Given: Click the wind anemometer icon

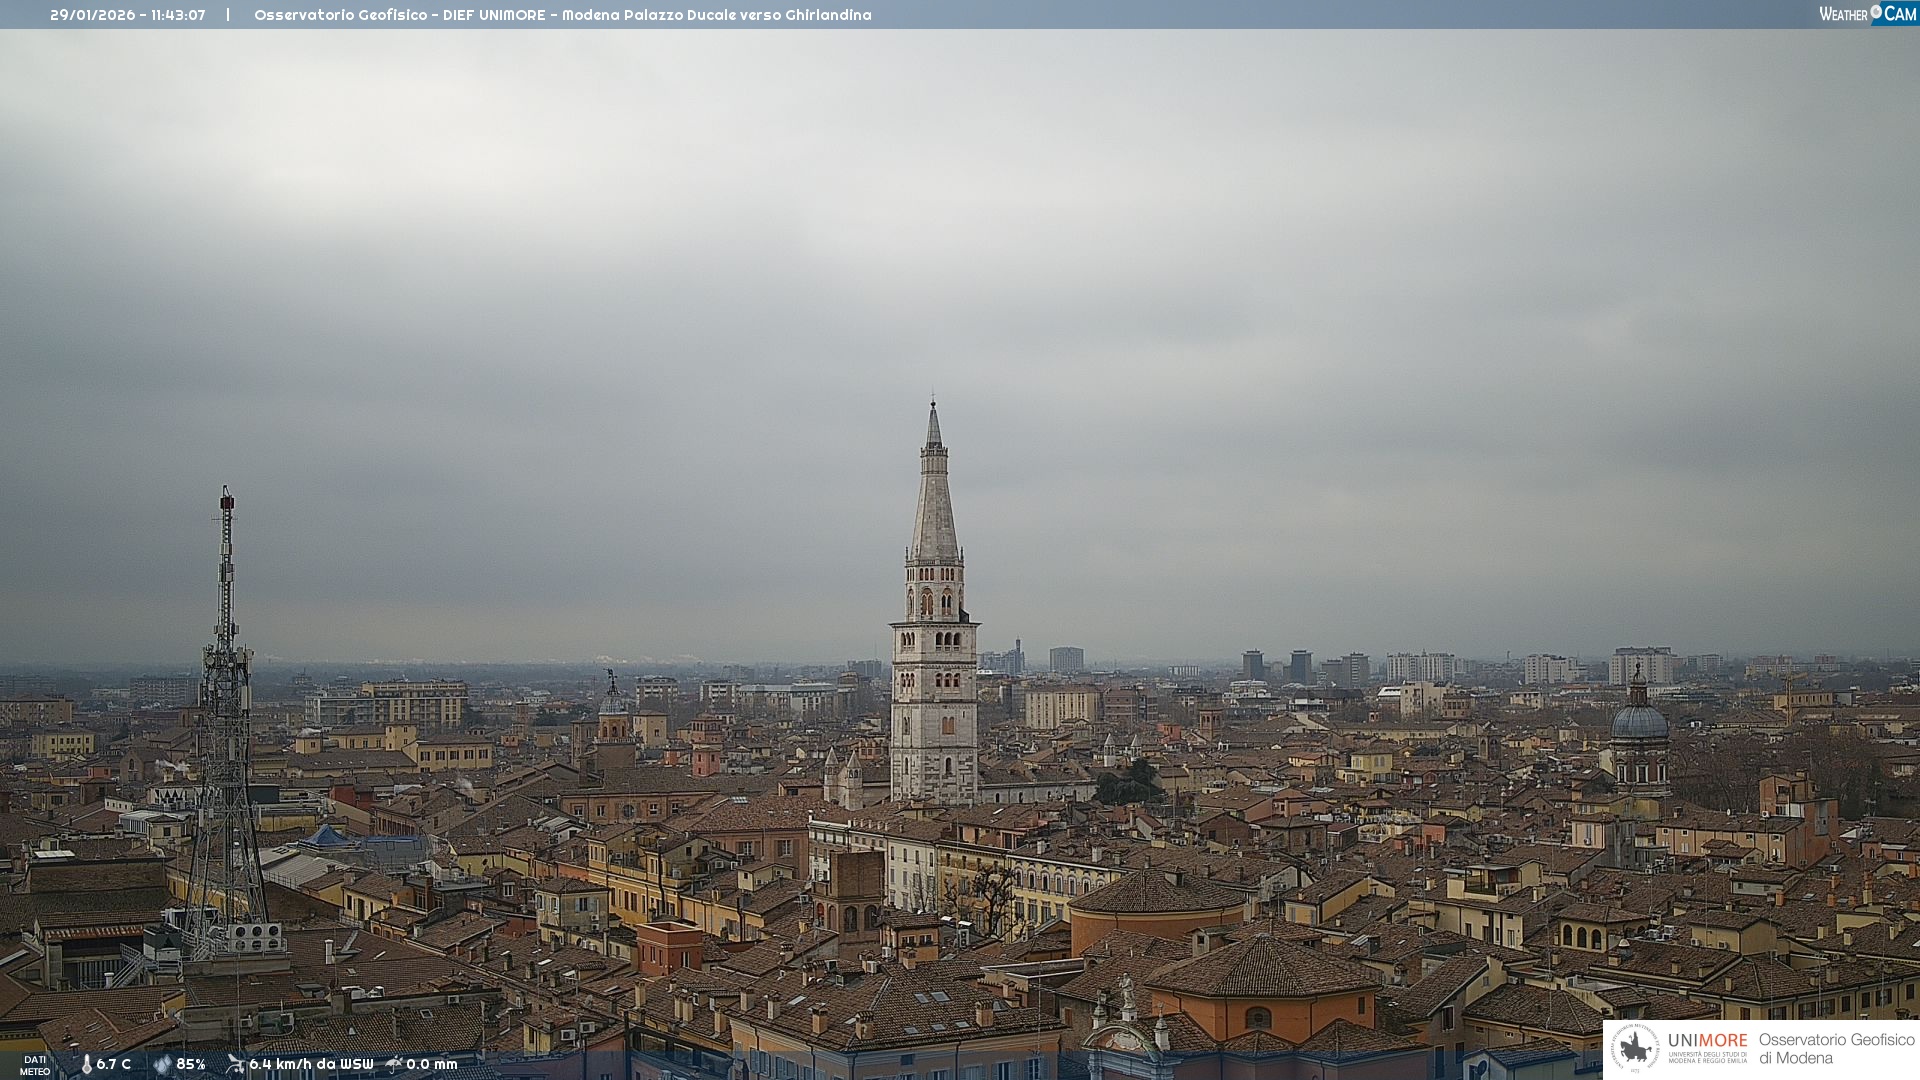Looking at the screenshot, I should [x=235, y=1064].
